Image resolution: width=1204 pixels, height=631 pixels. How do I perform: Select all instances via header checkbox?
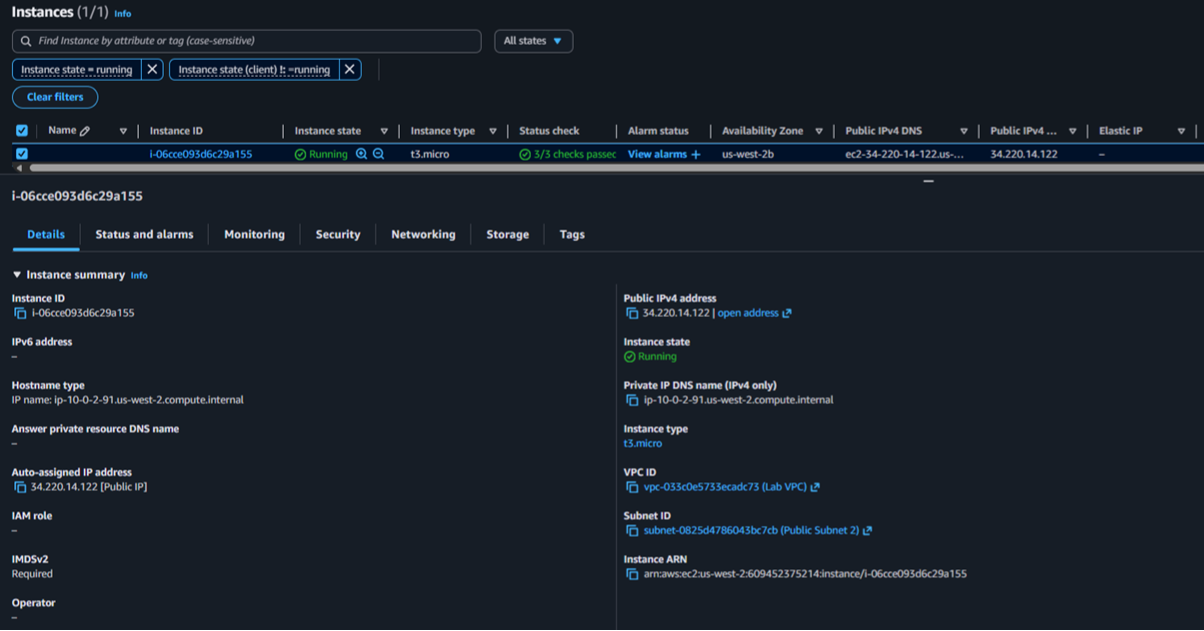coord(22,130)
